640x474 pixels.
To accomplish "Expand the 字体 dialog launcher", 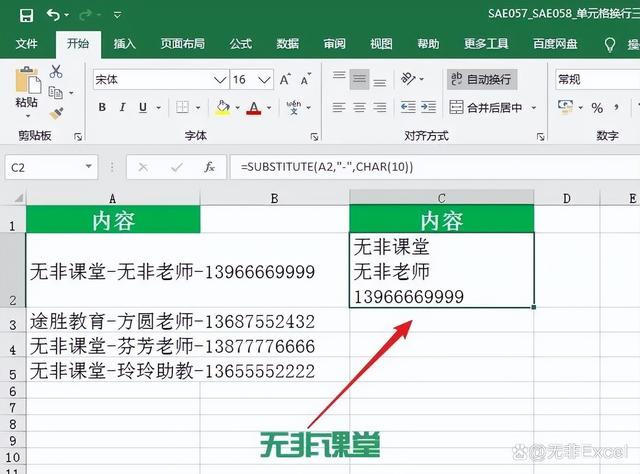I will point(314,137).
